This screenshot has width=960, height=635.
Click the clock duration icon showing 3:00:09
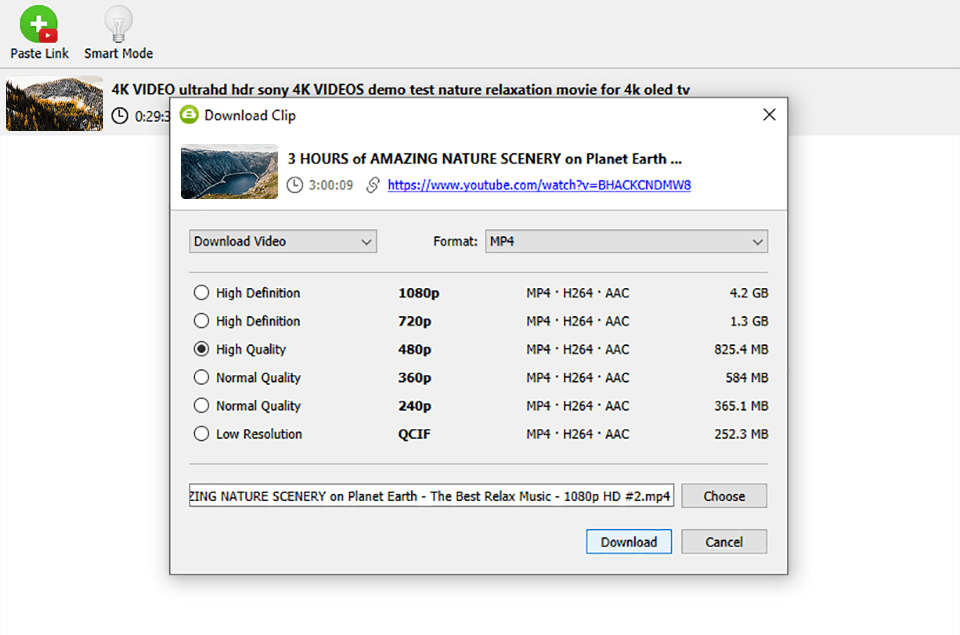295,185
